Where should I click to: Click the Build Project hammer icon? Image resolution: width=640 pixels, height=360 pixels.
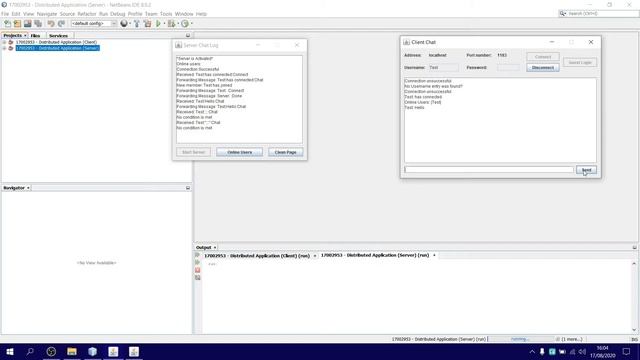click(x=137, y=24)
